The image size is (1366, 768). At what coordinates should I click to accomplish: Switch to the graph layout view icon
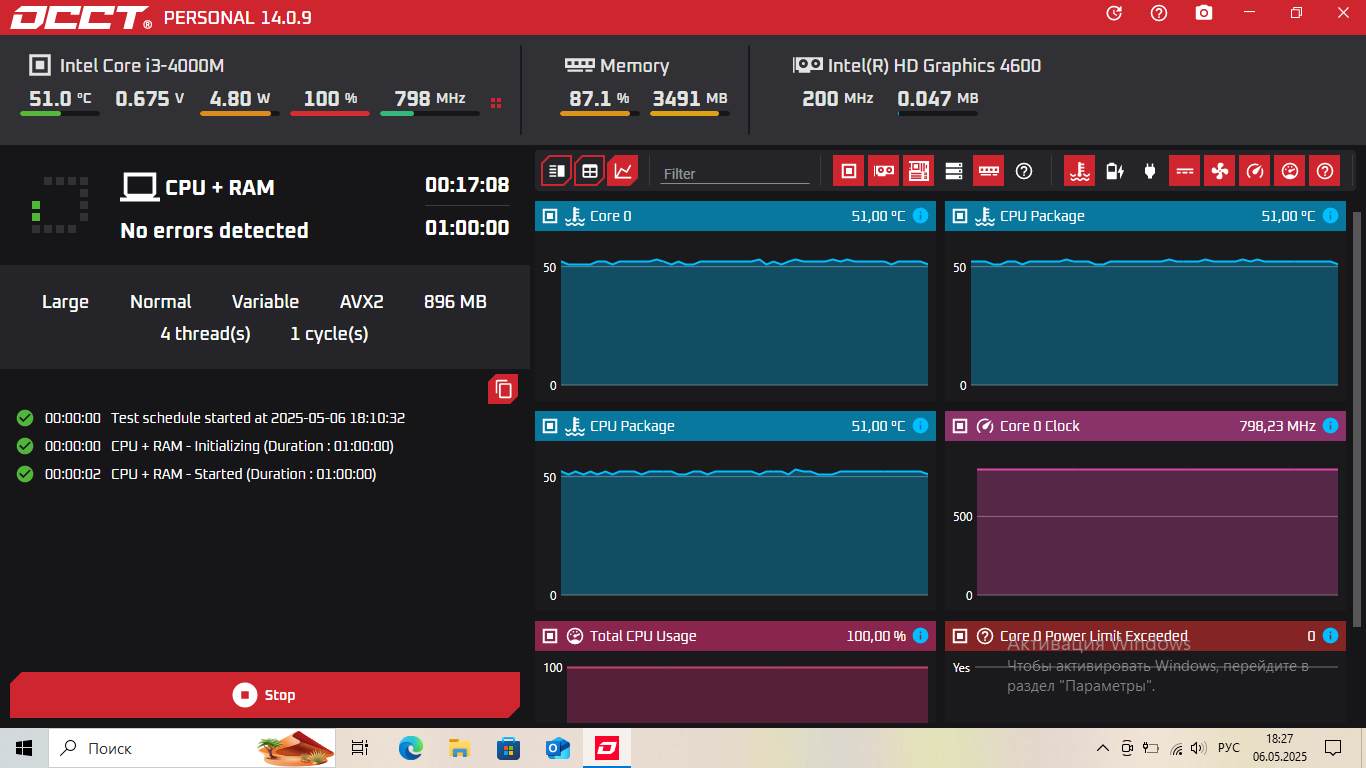coord(623,171)
